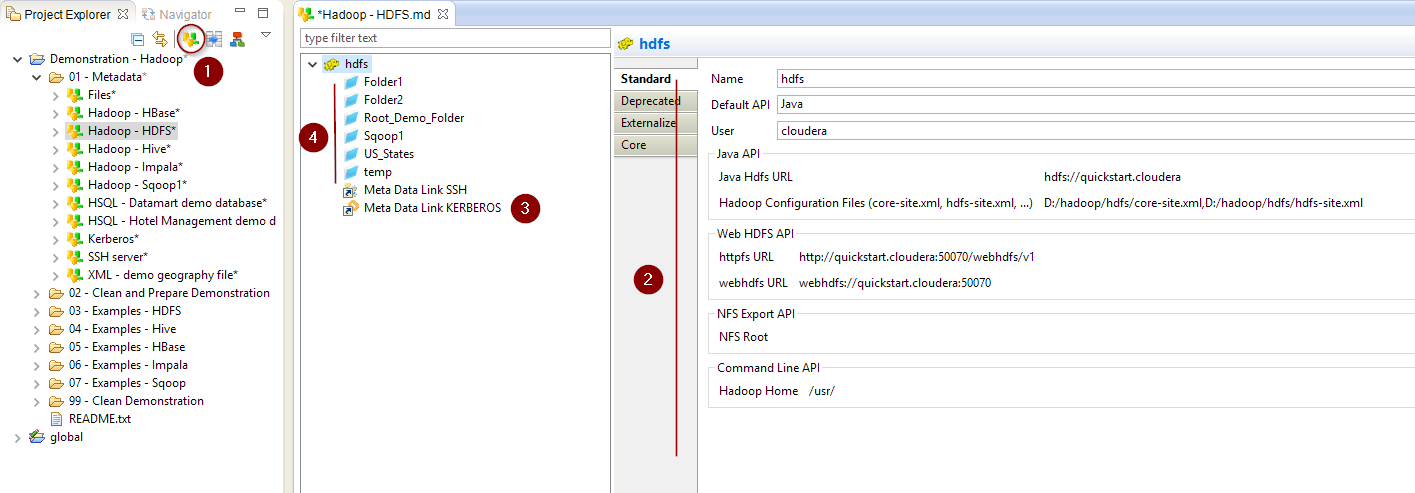Click the User field containing cloudera
Image resolution: width=1415 pixels, height=493 pixels.
pos(1095,130)
